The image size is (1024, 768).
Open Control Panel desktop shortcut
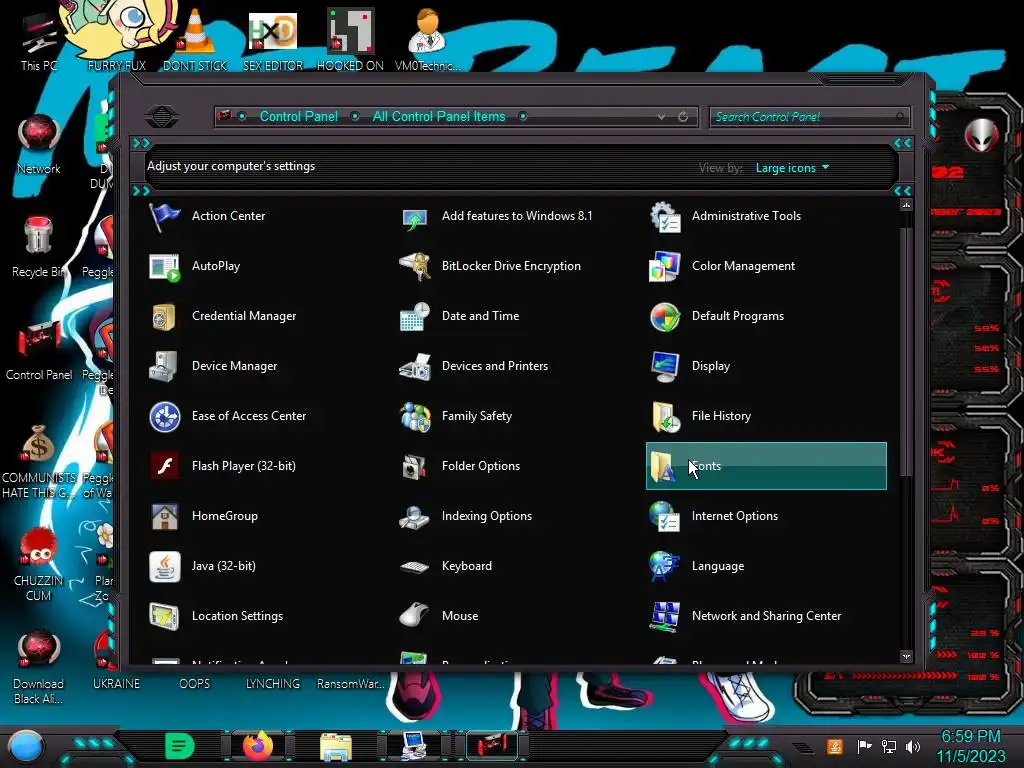39,351
